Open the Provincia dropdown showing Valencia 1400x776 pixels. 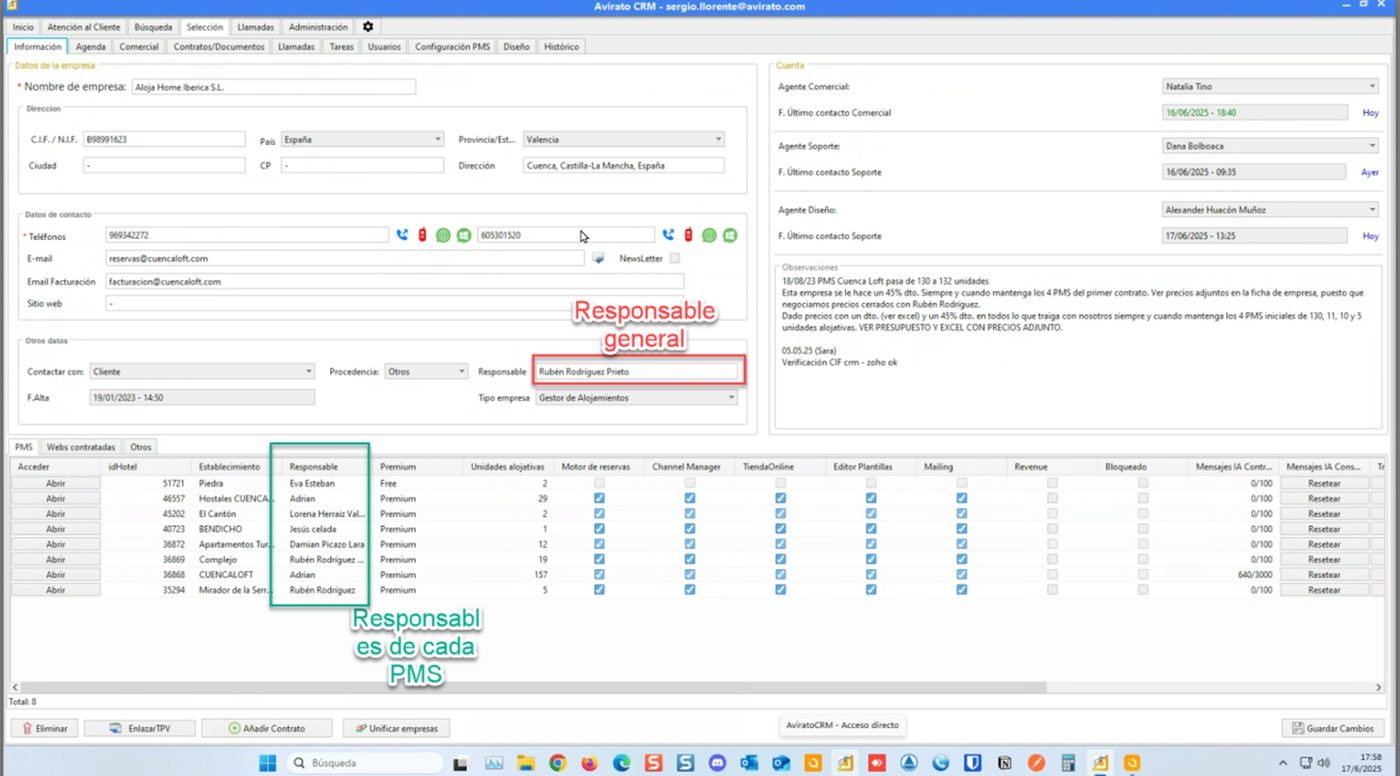tap(624, 139)
